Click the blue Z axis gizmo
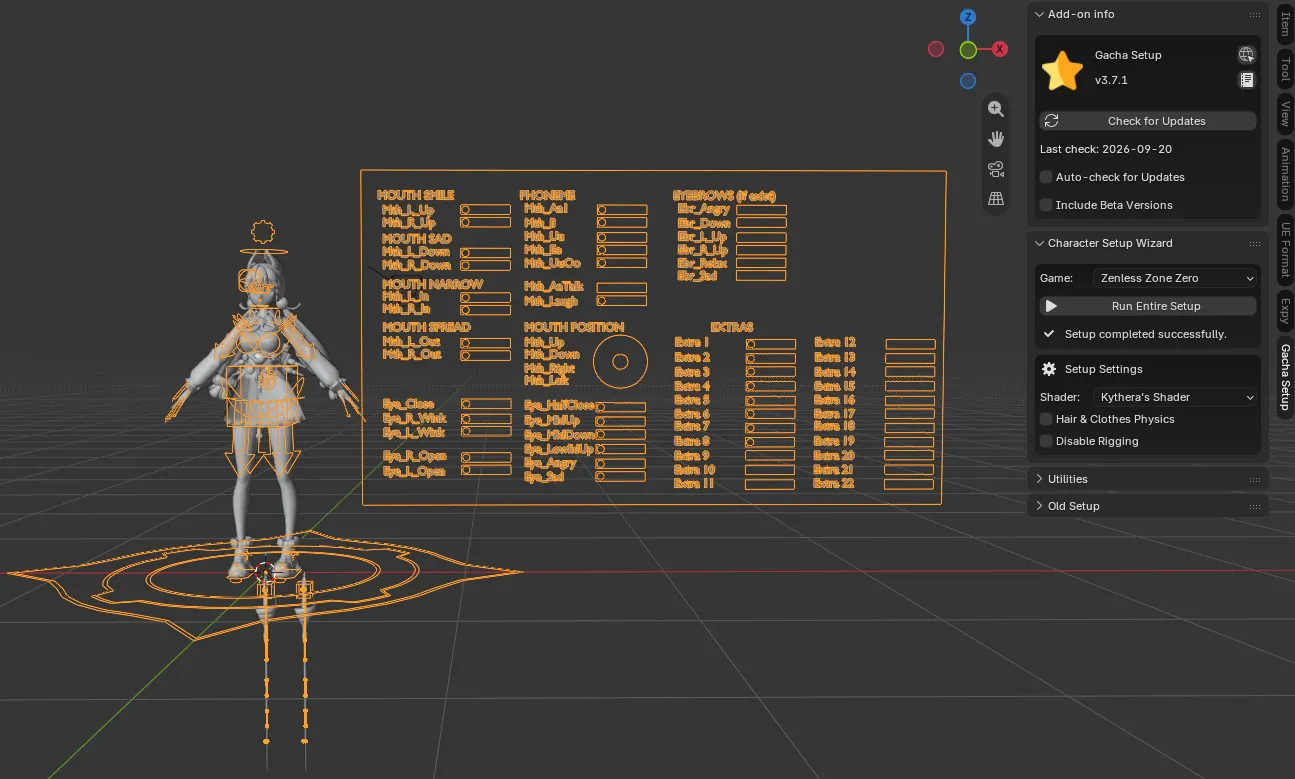Viewport: 1295px width, 779px height. point(968,17)
